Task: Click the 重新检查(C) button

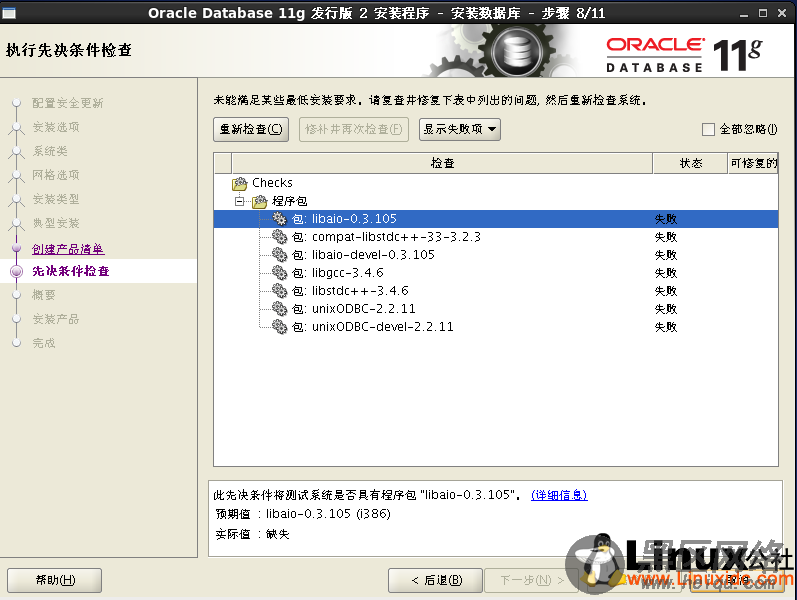Action: (251, 129)
